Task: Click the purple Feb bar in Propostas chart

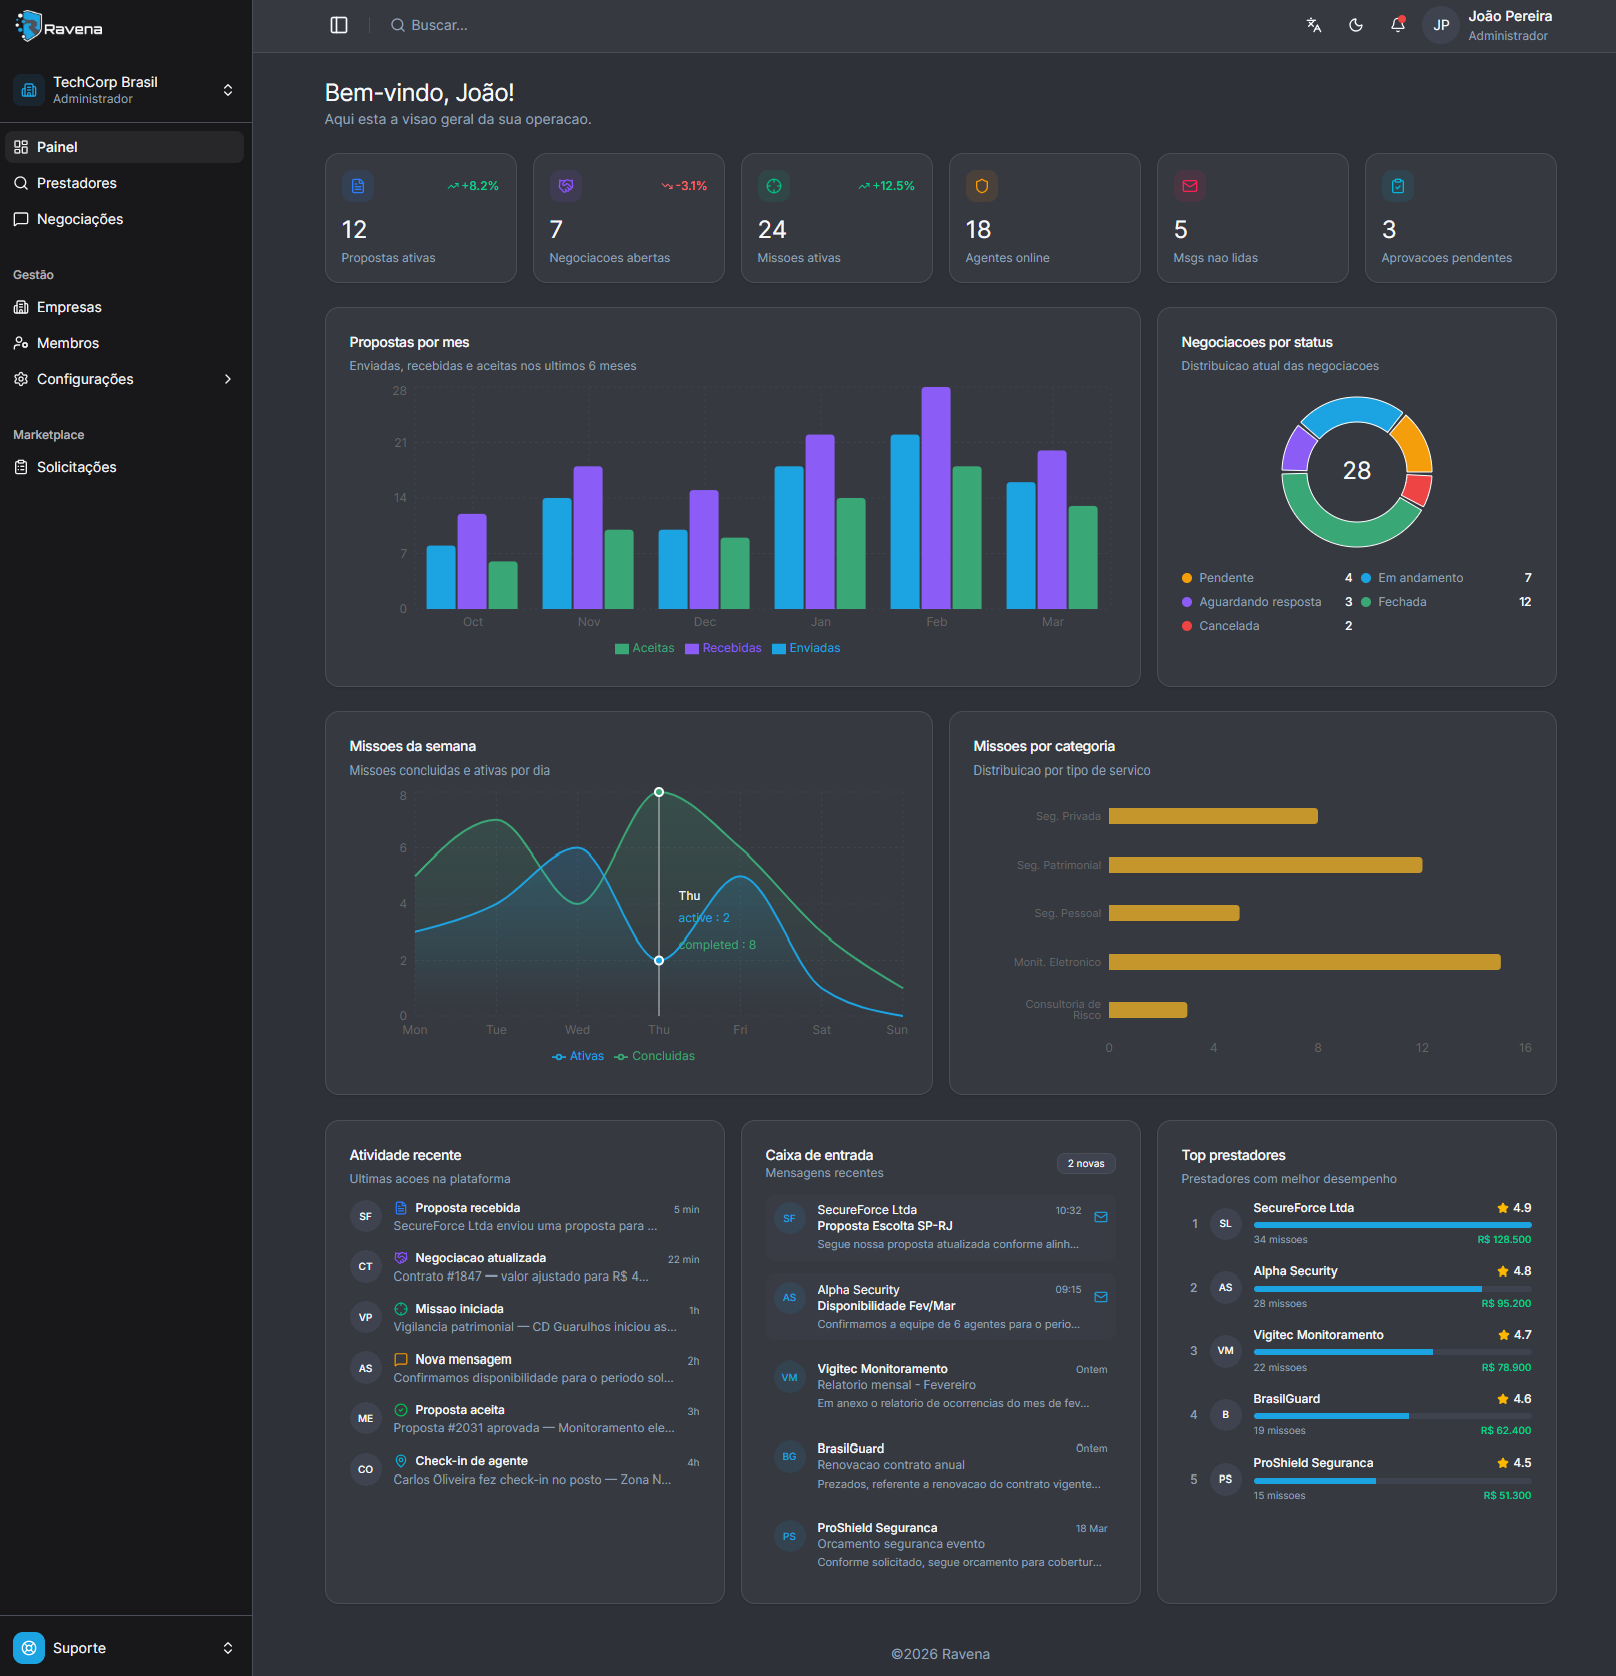Action: tap(936, 498)
